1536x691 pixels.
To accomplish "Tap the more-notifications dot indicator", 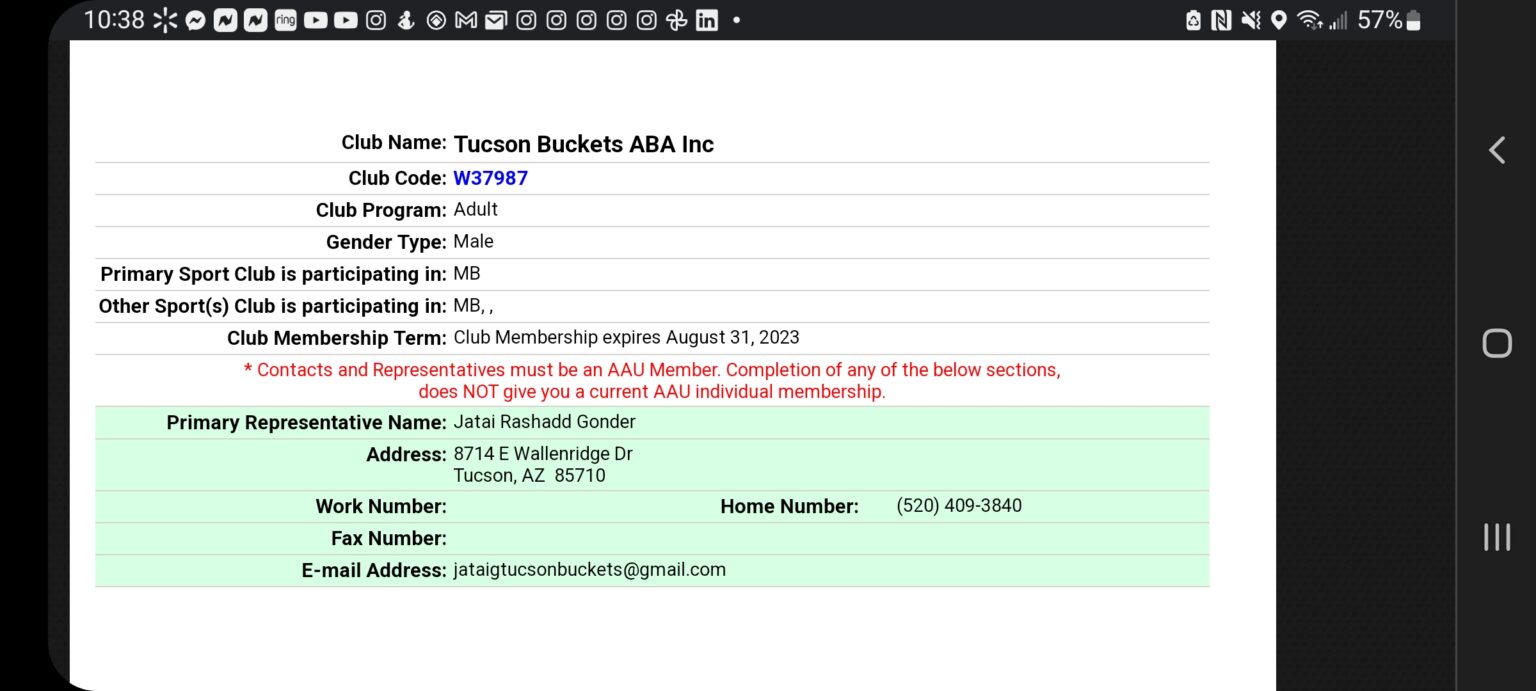I will point(737,20).
